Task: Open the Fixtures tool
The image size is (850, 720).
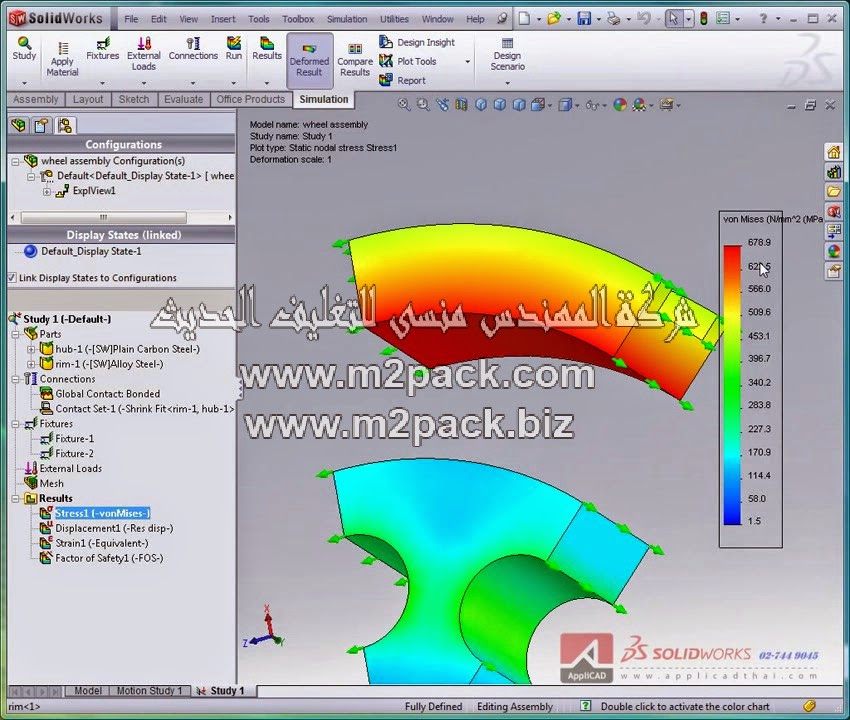Action: (x=102, y=49)
